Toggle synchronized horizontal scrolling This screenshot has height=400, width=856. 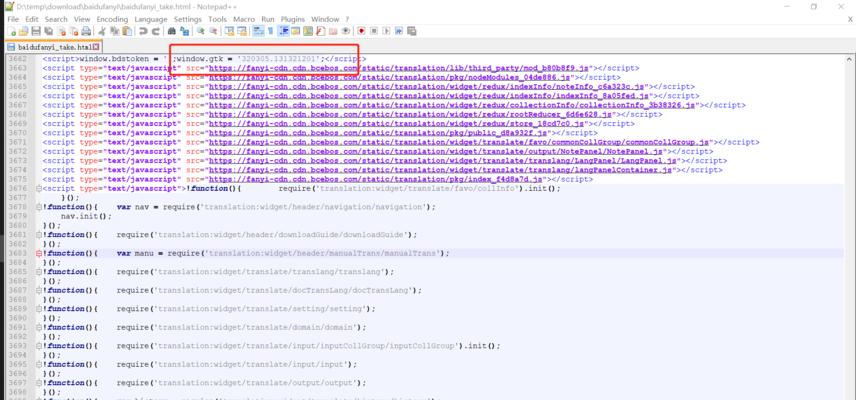click(241, 31)
